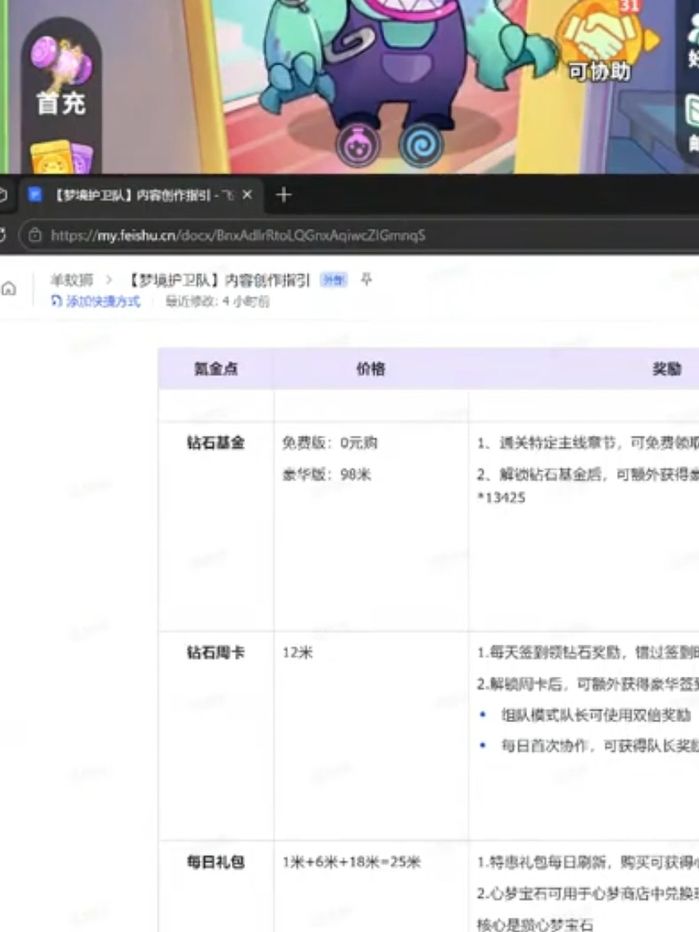Close the 梦境护卫队 browser tab
The width and height of the screenshot is (699, 932).
click(x=247, y=195)
